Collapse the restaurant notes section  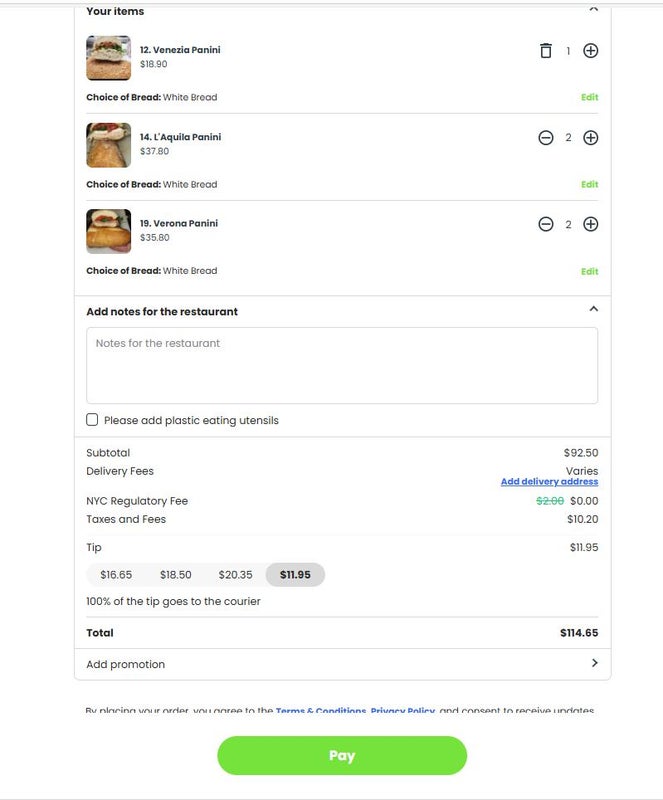593,310
